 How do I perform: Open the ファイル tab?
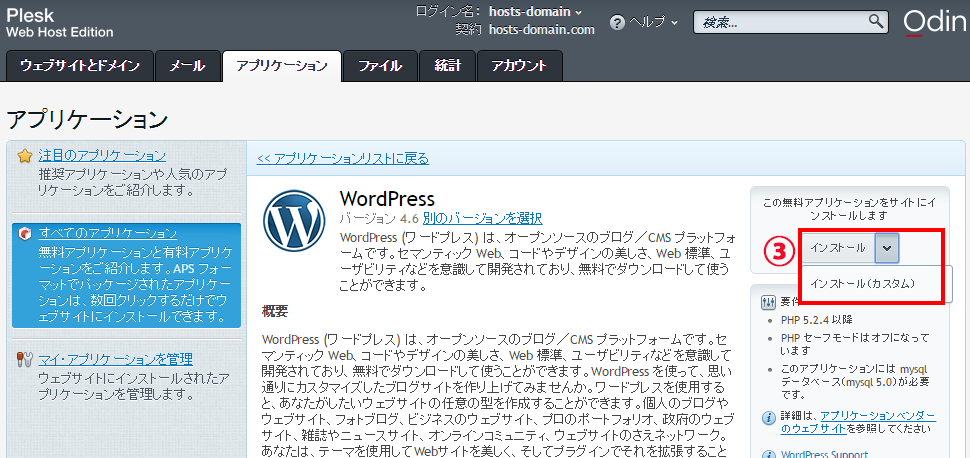point(380,66)
